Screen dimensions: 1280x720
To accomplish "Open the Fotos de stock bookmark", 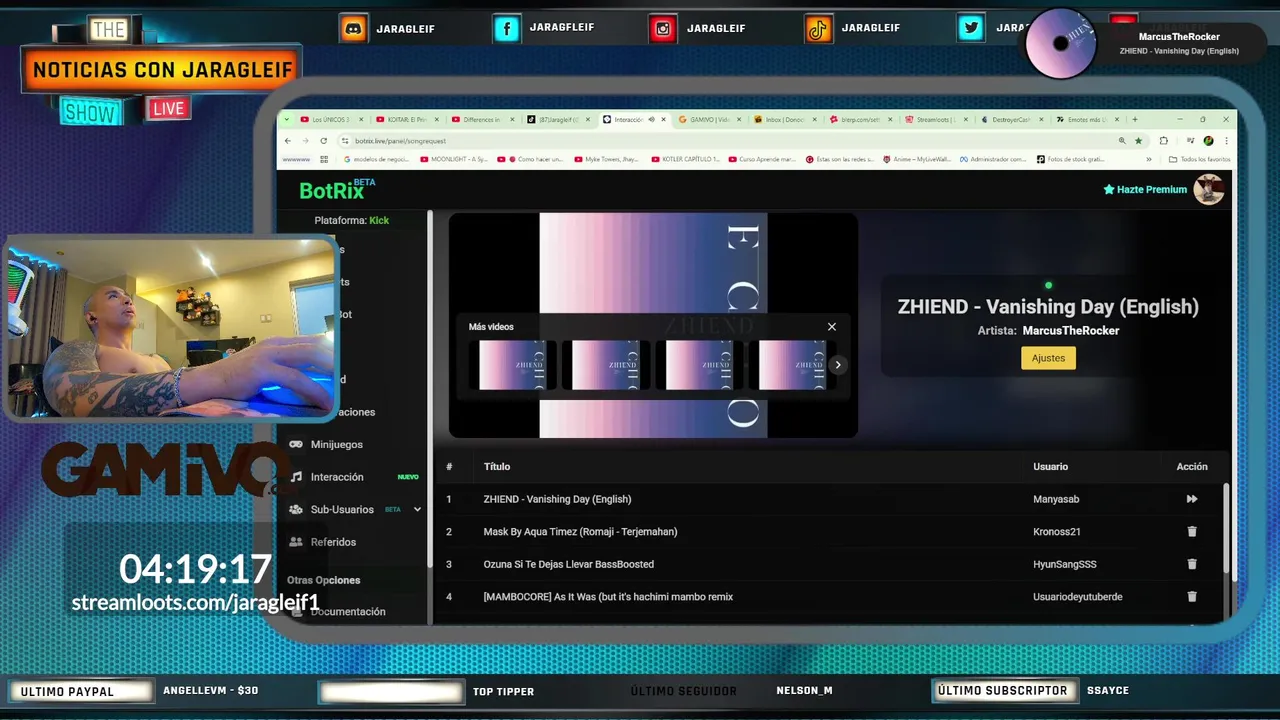I will point(1070,159).
